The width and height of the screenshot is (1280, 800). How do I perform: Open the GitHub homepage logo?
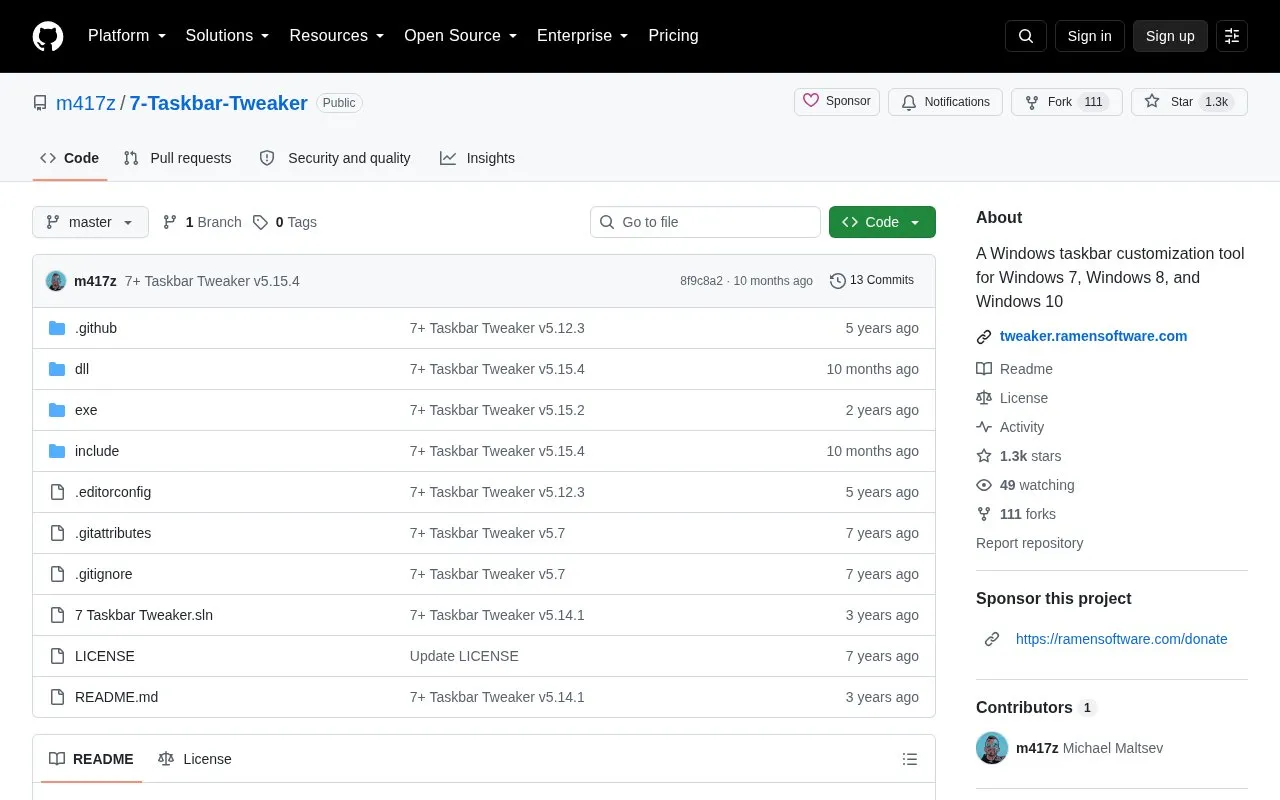click(48, 36)
